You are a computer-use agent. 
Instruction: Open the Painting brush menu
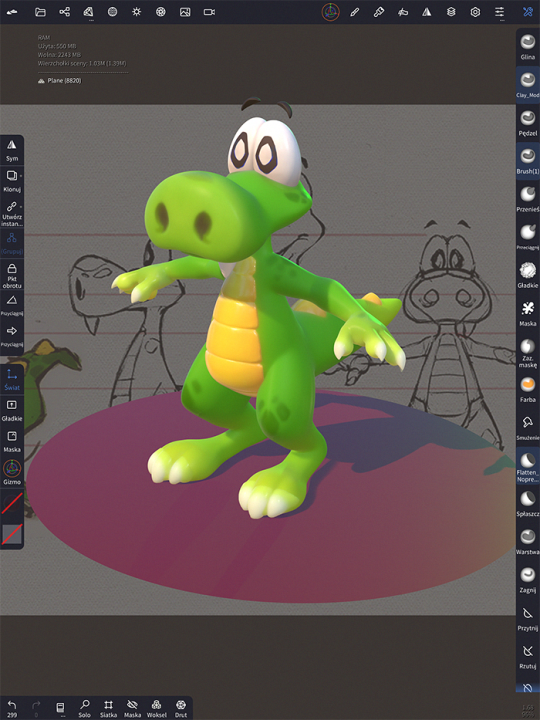coord(379,12)
